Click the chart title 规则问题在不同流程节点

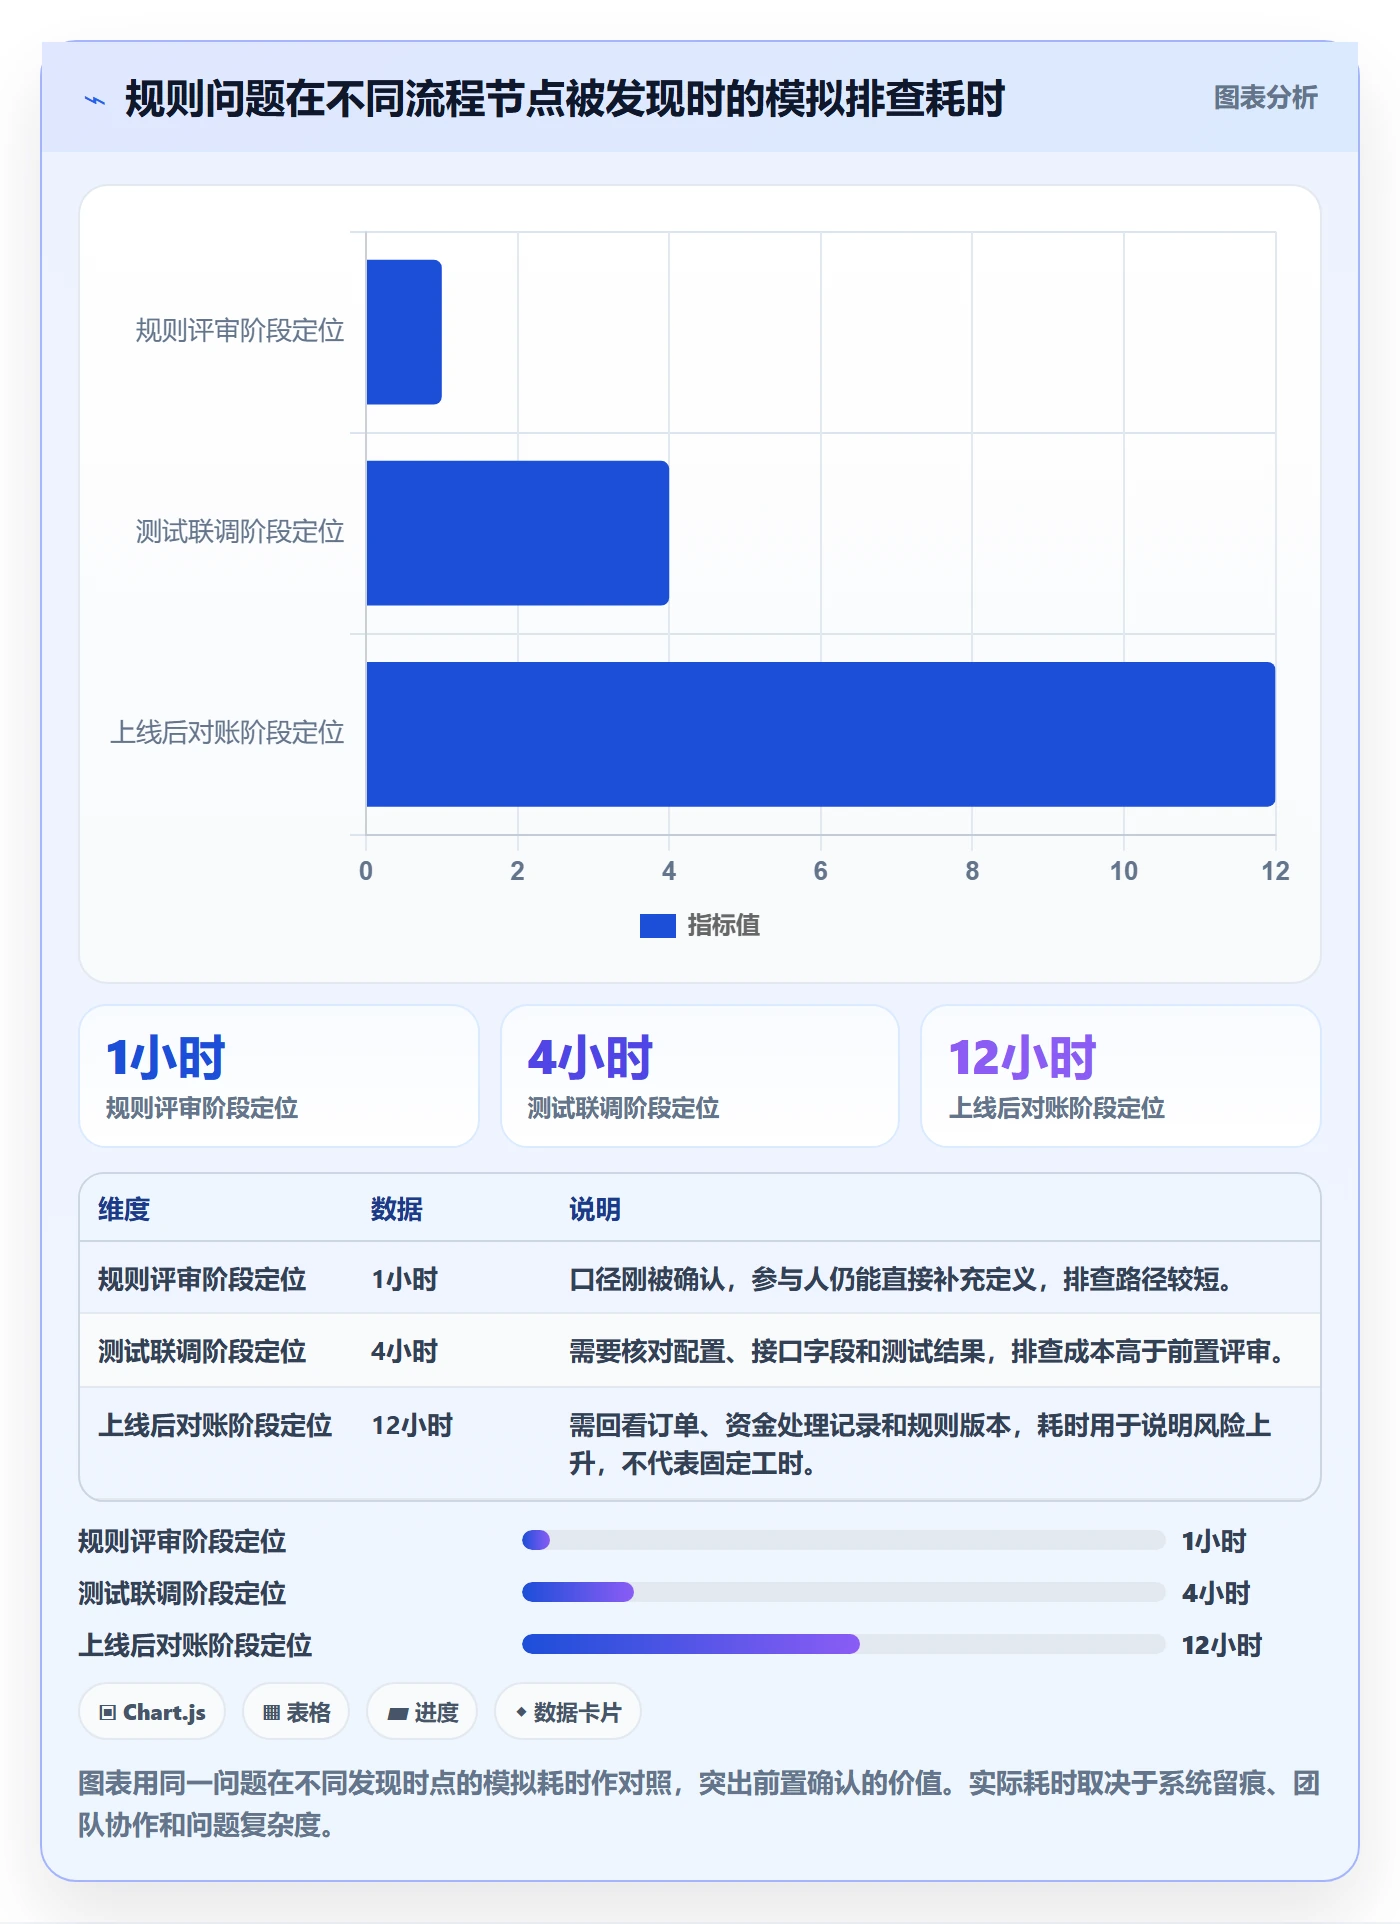coord(564,99)
